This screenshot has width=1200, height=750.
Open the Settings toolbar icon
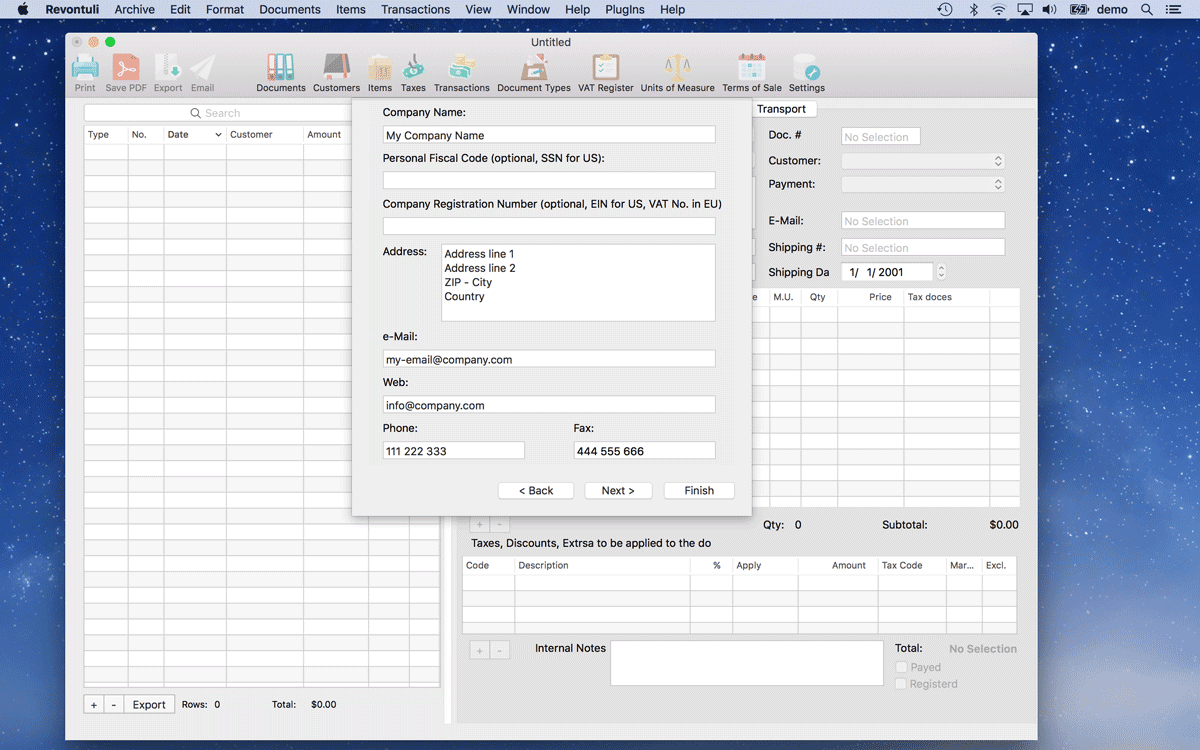[807, 67]
